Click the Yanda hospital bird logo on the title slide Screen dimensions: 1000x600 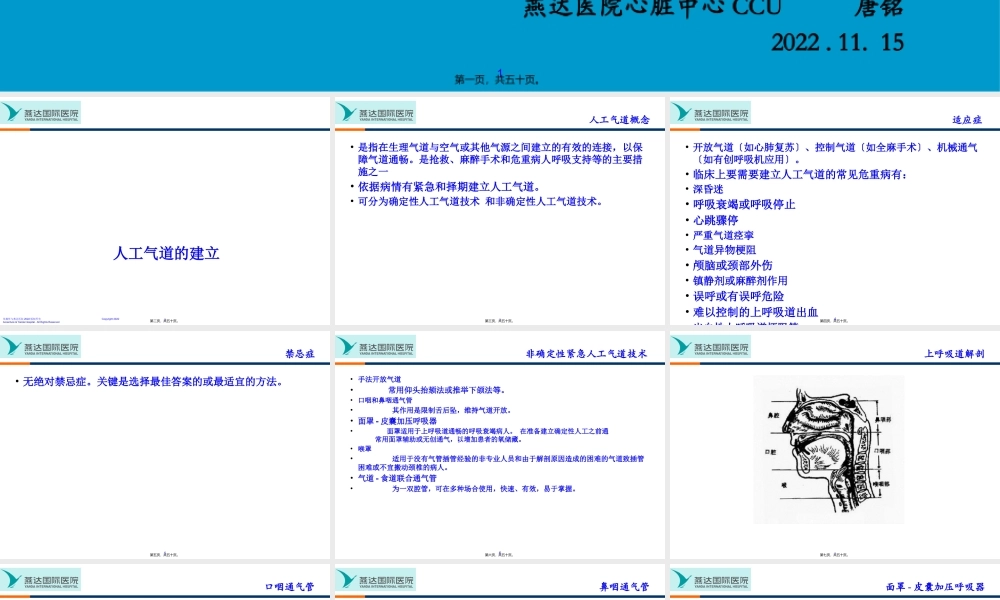click(x=12, y=112)
